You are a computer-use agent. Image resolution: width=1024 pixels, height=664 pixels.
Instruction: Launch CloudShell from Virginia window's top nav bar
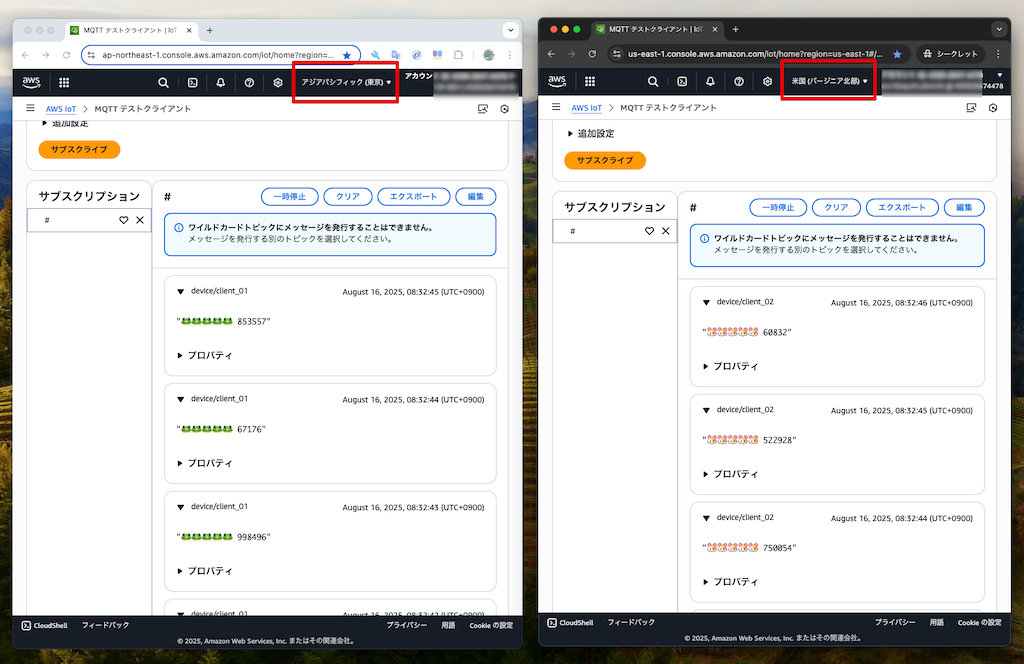click(682, 81)
